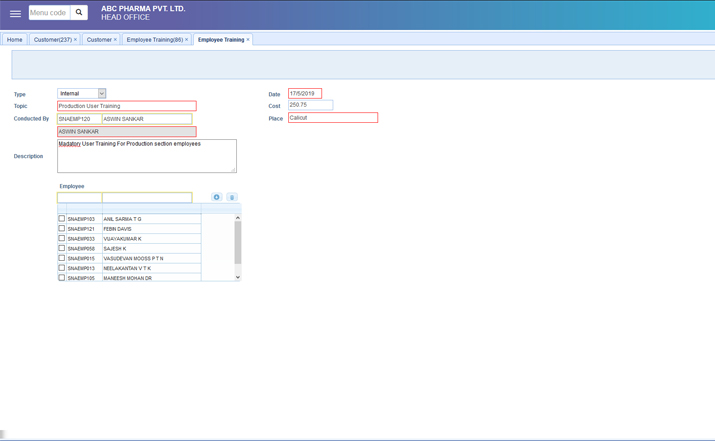The width and height of the screenshot is (715, 441).
Task: Switch to the Employee Training(86) tab
Action: pos(155,40)
